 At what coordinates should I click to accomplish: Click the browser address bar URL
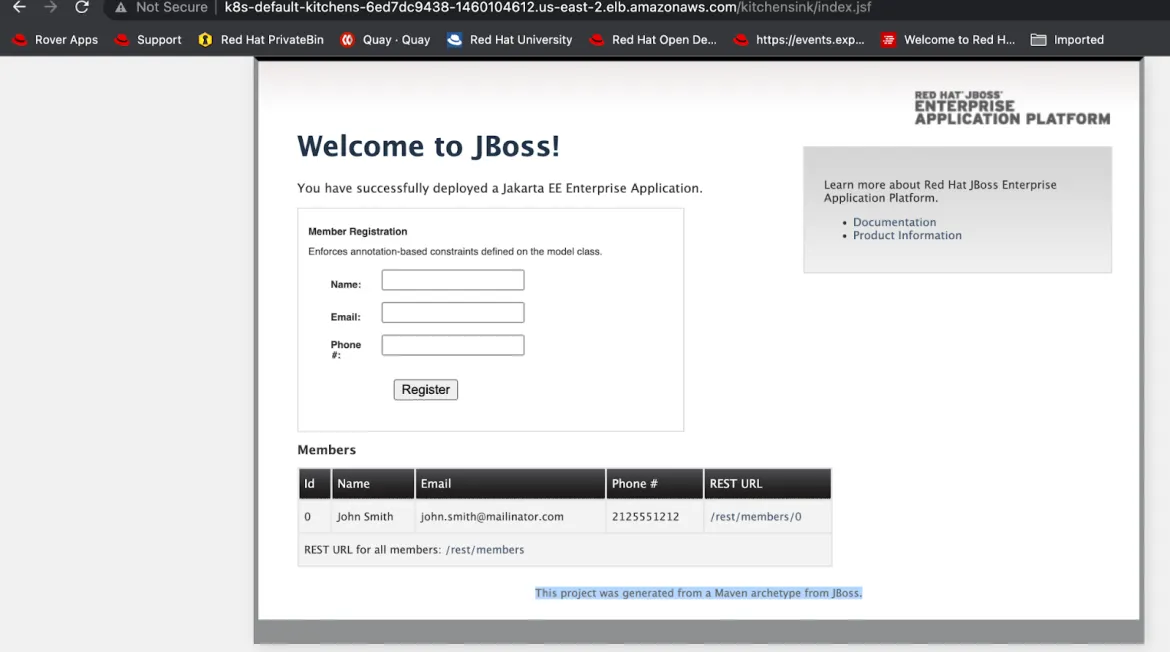tap(547, 7)
